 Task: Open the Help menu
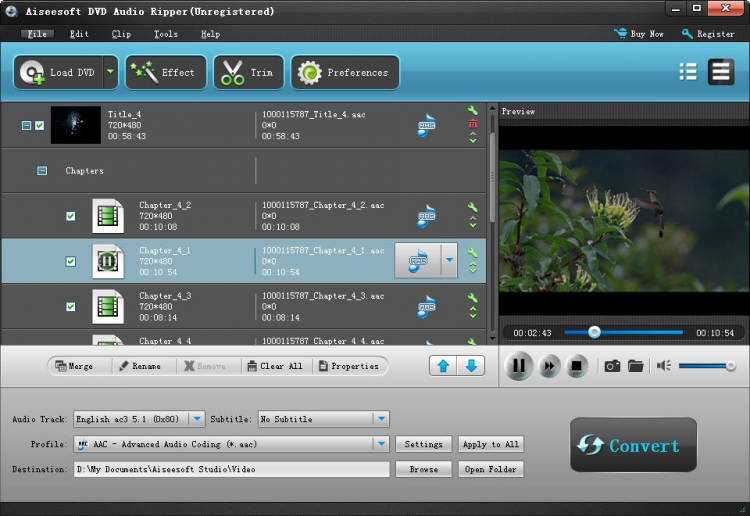click(x=210, y=34)
